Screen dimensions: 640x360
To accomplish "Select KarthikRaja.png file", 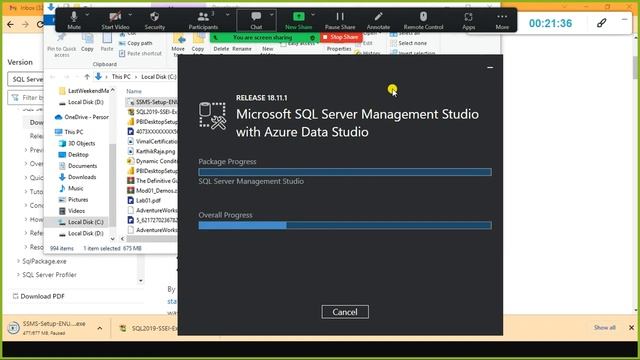I will click(151, 151).
